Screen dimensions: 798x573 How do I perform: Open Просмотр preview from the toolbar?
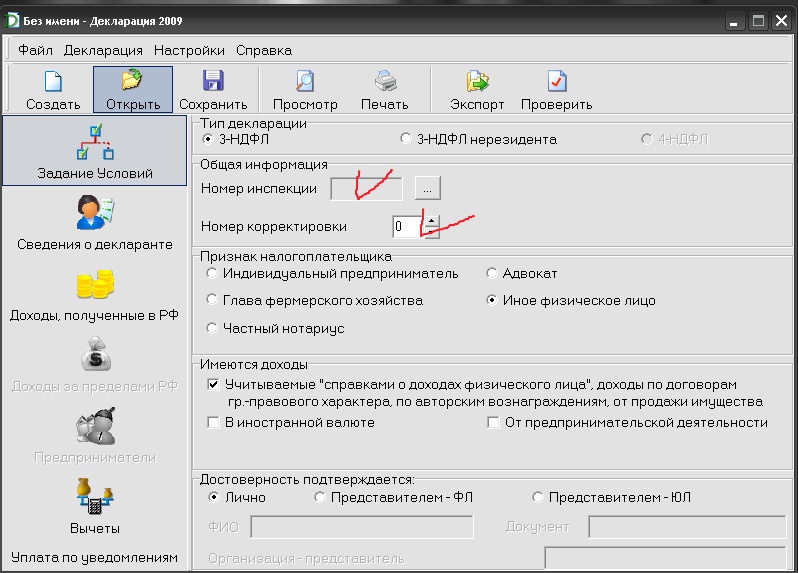coord(305,83)
